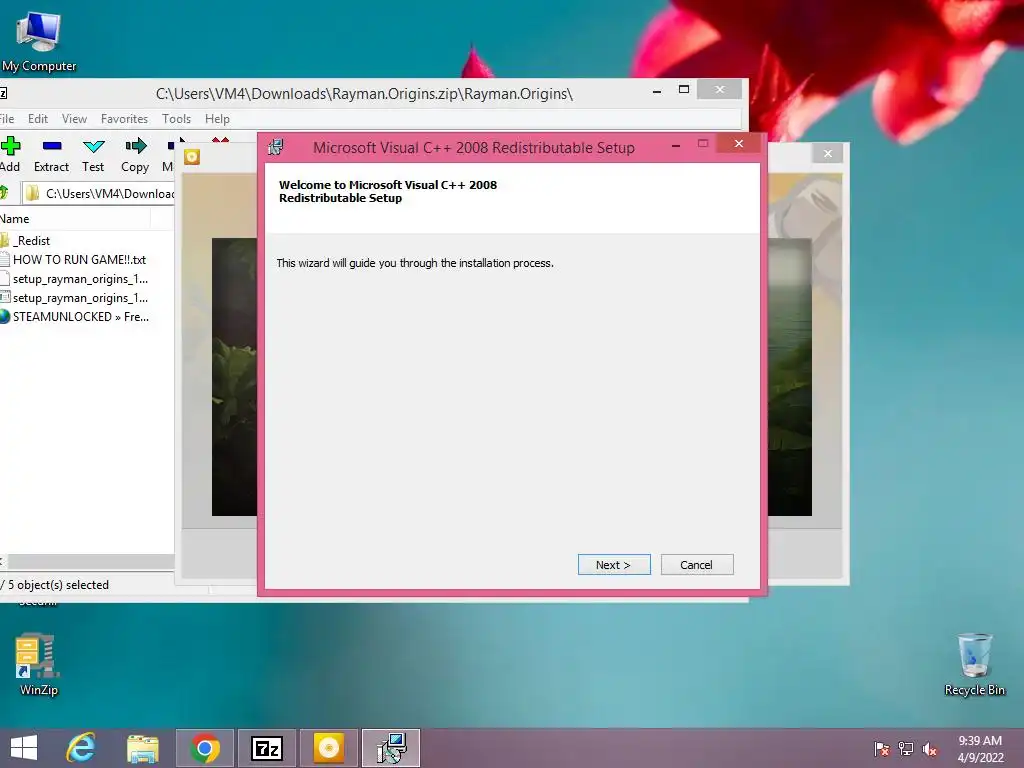Switch to 7-Zip in taskbar
1024x768 pixels.
(266, 748)
